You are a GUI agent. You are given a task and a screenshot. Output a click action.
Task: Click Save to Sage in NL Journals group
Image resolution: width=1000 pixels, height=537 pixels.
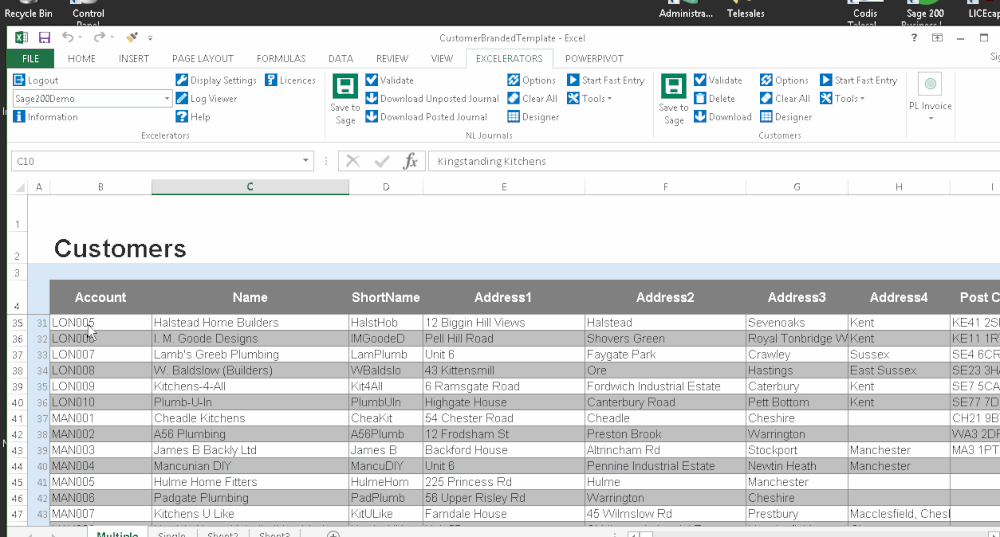(345, 99)
